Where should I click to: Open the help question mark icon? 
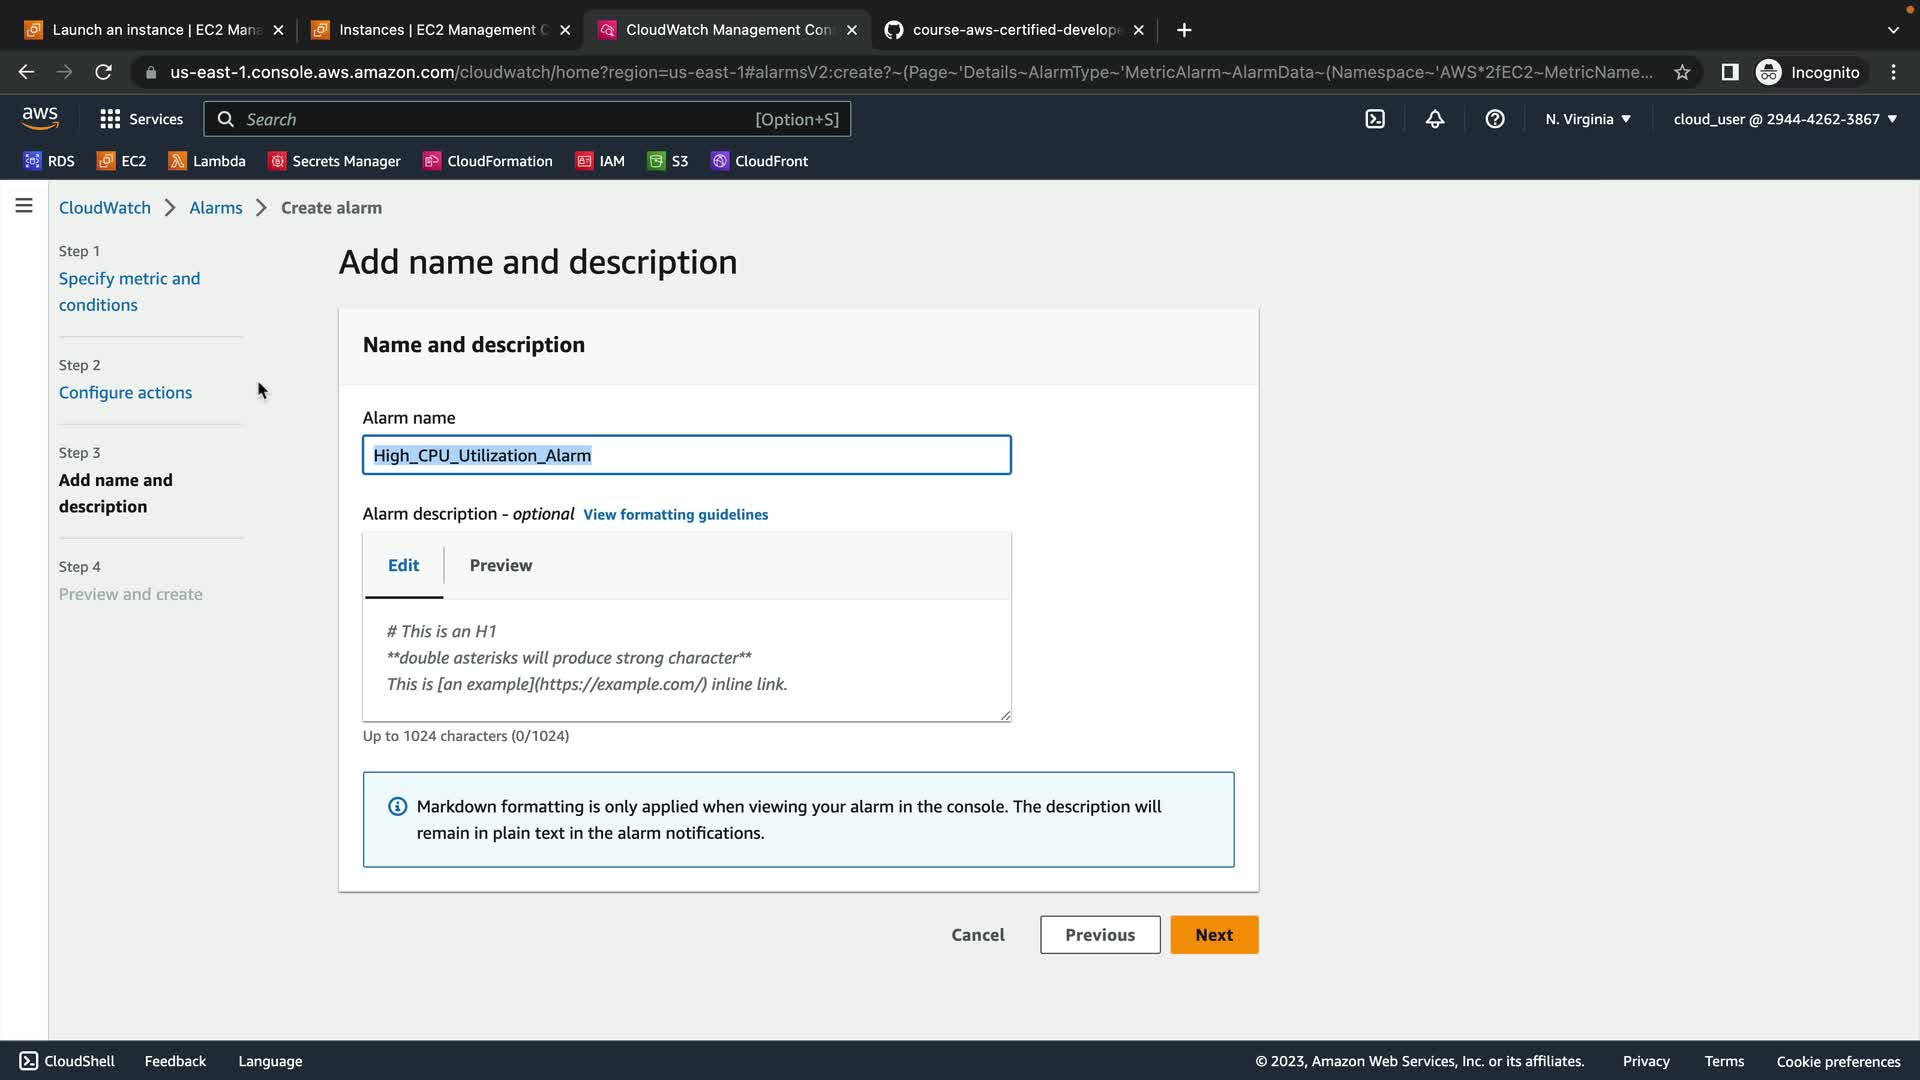click(x=1495, y=119)
